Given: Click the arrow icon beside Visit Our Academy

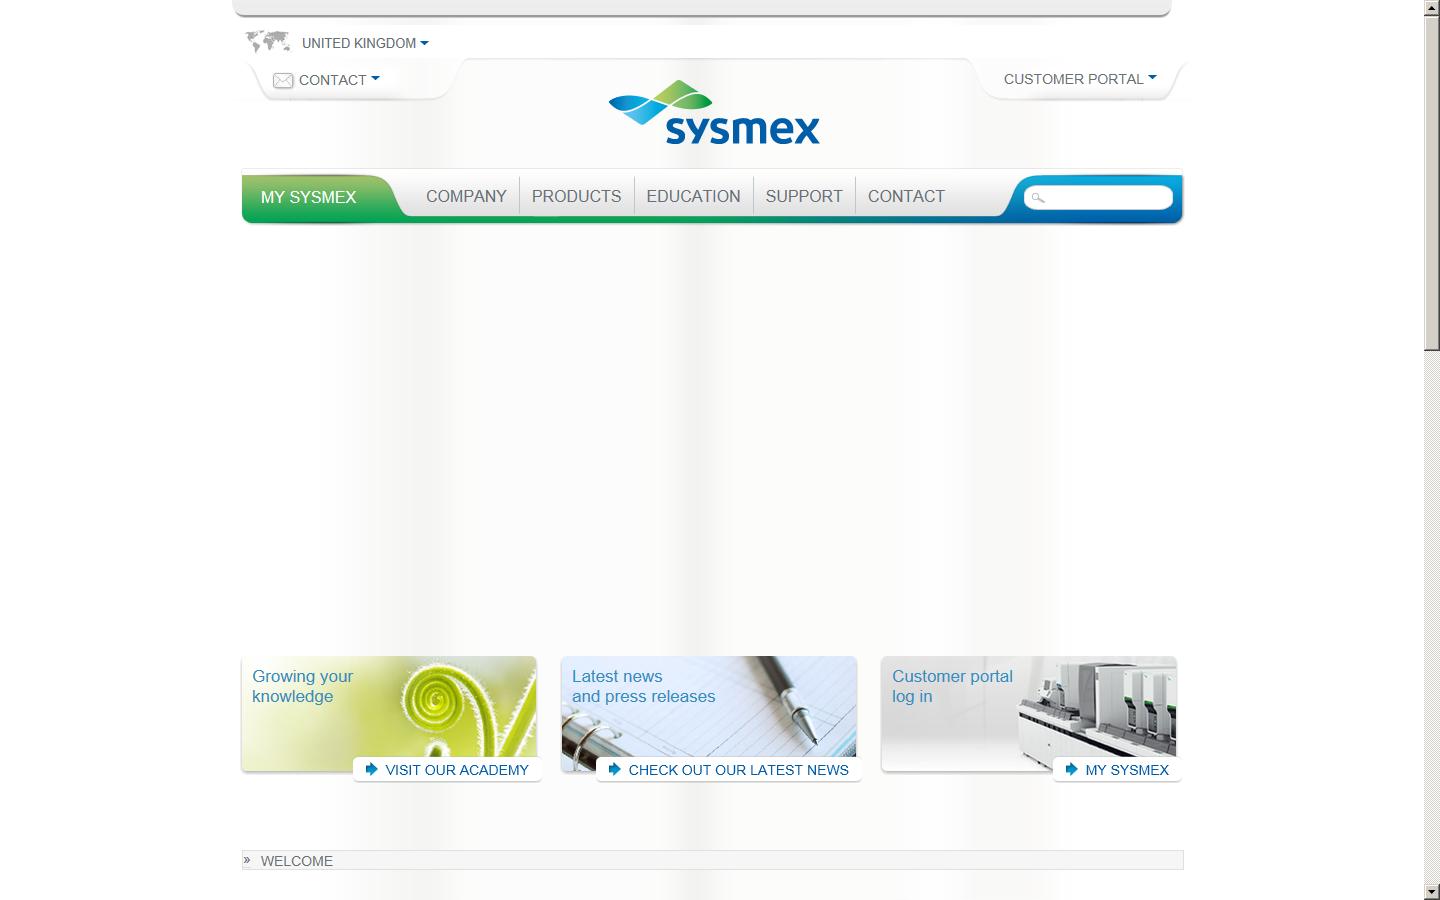Looking at the screenshot, I should 371,769.
